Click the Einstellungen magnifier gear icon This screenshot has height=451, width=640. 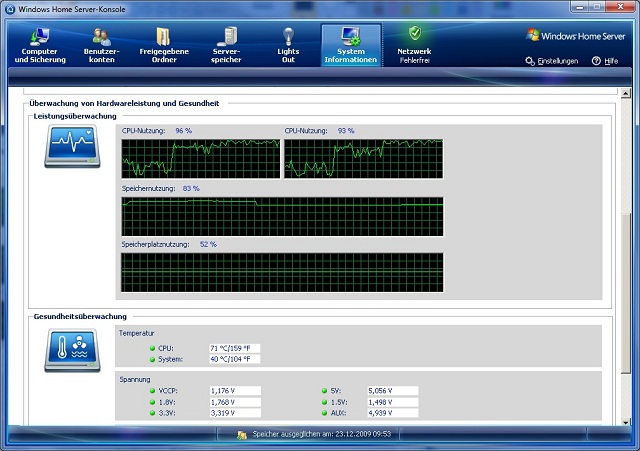[530, 61]
